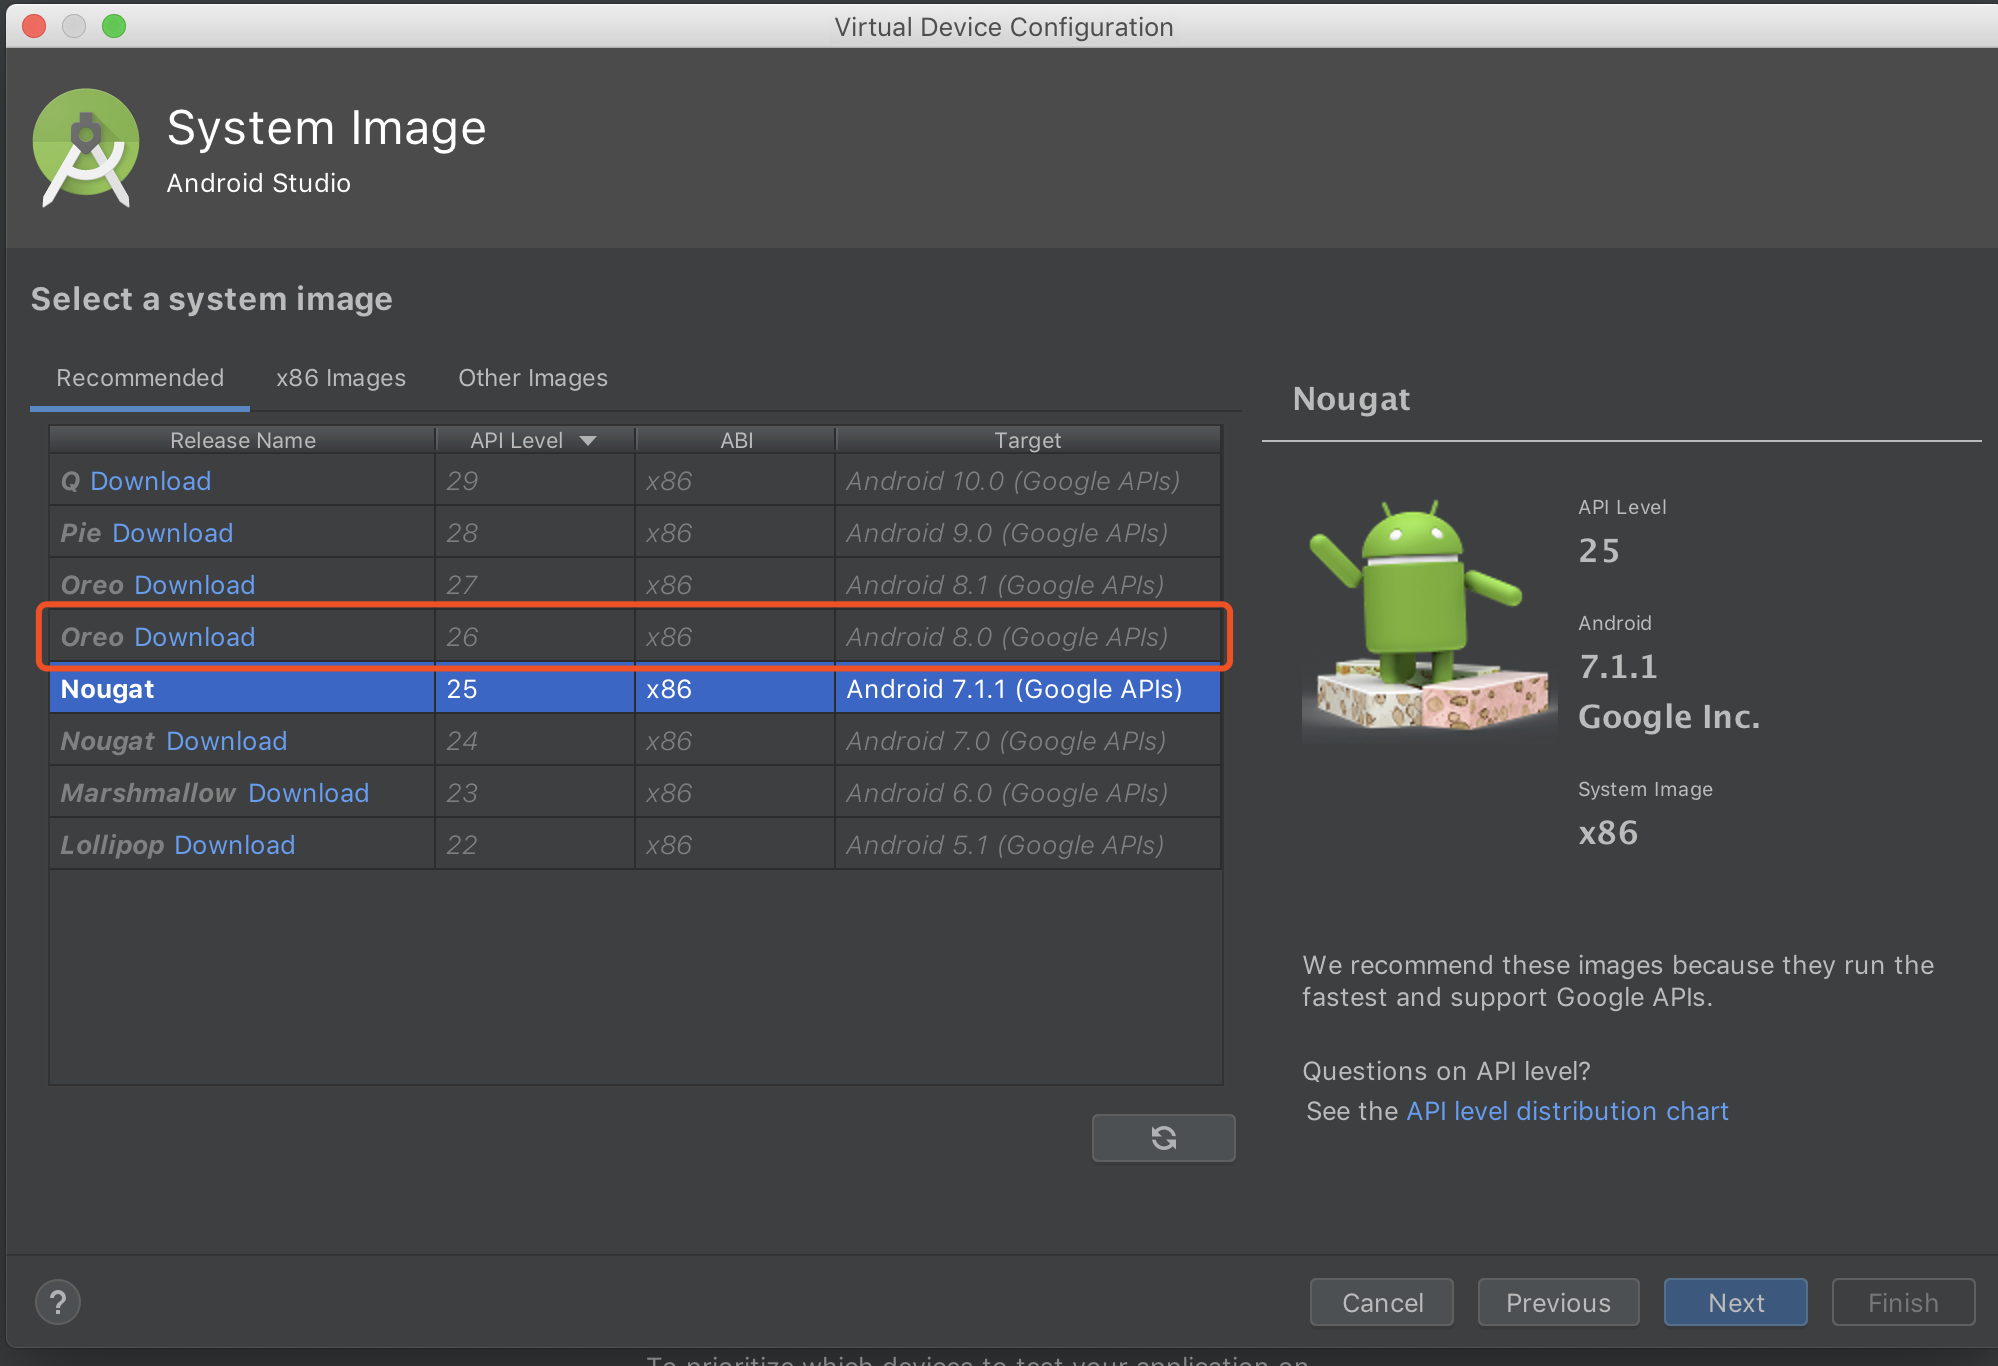The height and width of the screenshot is (1366, 1998).
Task: Click the Previous button
Action: [x=1558, y=1302]
